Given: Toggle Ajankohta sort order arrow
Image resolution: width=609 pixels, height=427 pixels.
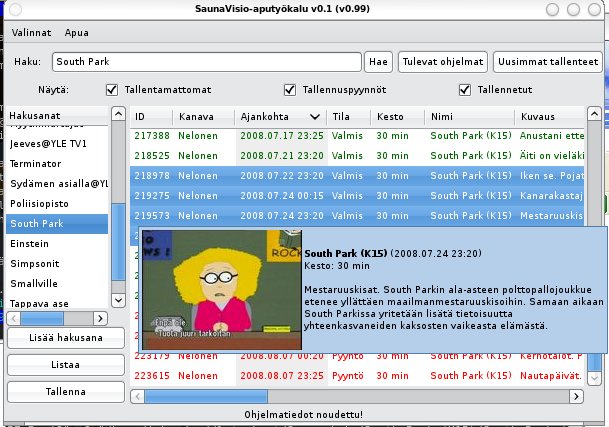Looking at the screenshot, I should point(315,117).
